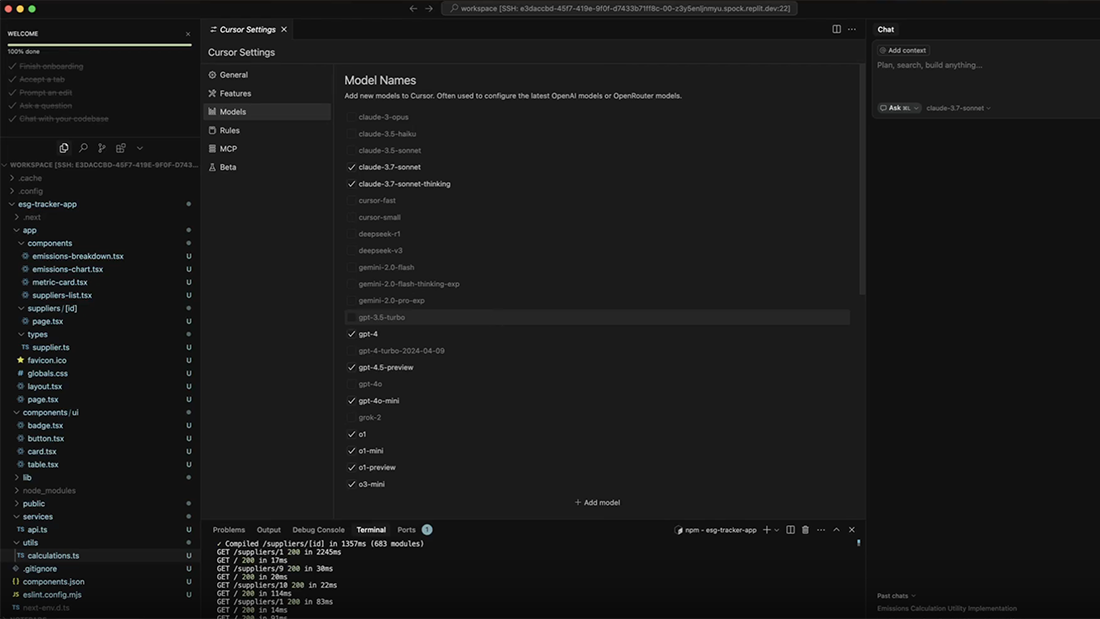The height and width of the screenshot is (619, 1100).
Task: Focus the chat prompt input field
Action: [986, 65]
